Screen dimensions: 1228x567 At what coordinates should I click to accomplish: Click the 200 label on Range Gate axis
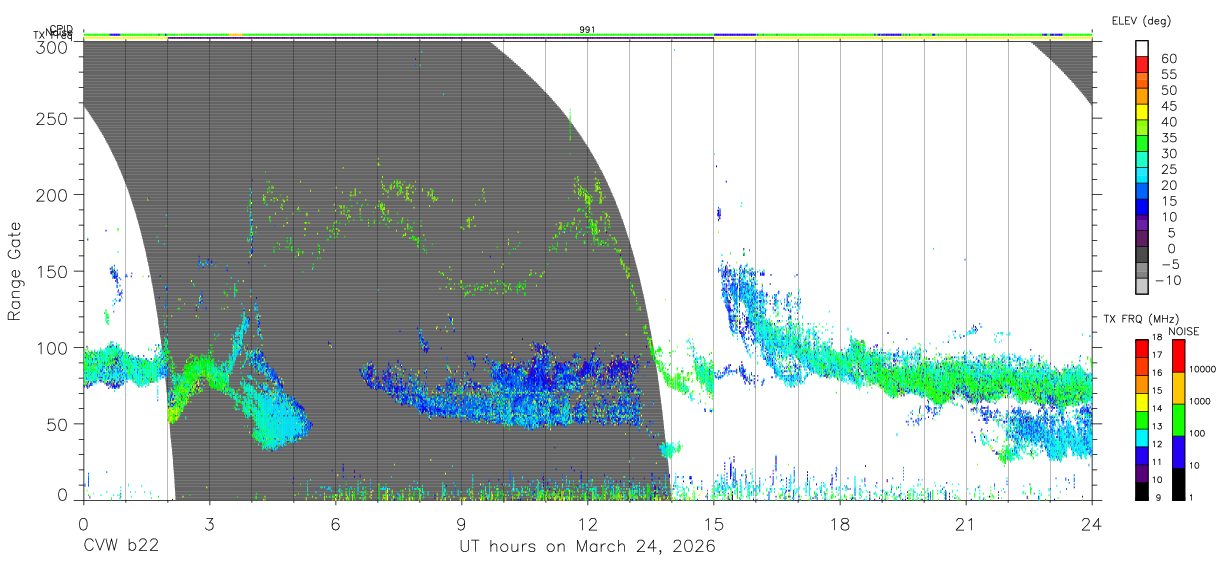(52, 194)
